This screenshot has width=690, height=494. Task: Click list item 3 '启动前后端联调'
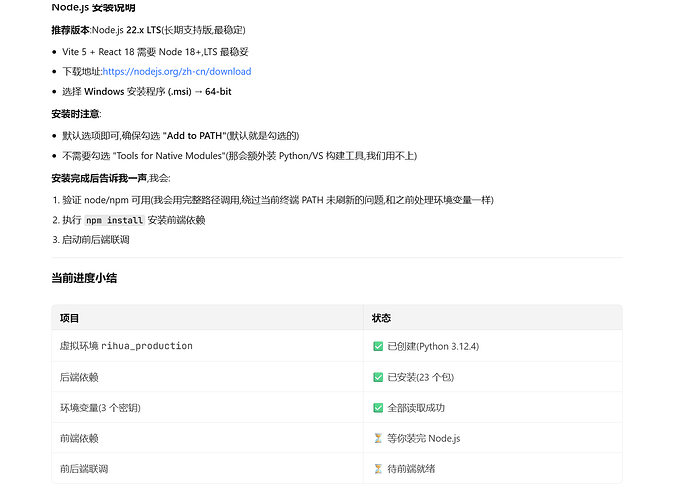(96, 240)
